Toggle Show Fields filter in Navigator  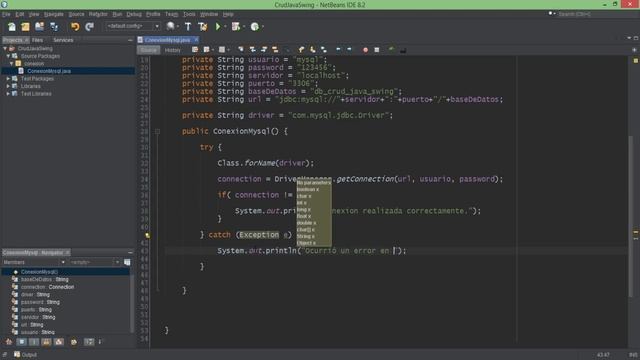(x=21, y=342)
